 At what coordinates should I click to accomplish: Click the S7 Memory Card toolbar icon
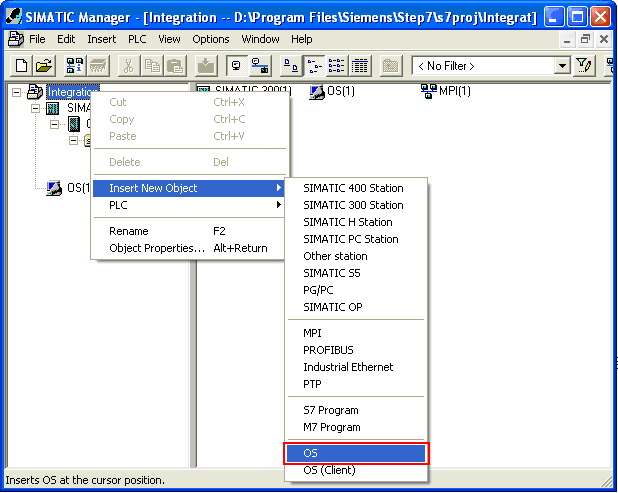[x=98, y=65]
